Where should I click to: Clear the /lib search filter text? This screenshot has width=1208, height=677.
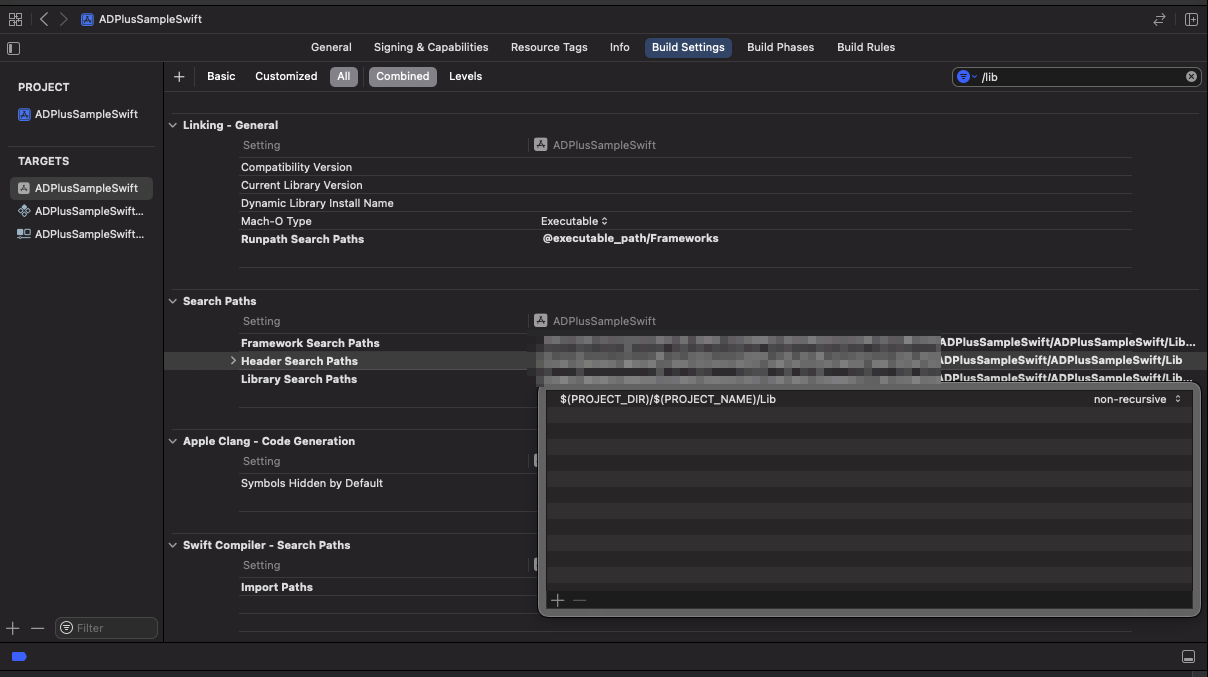1191,77
